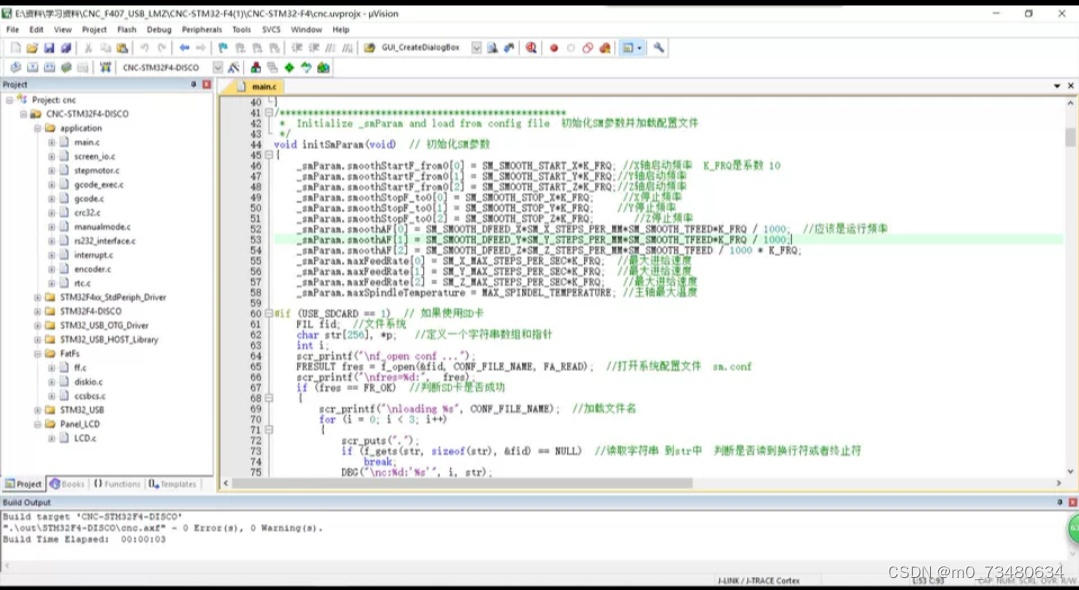
Task: Click the Undo toolbar icon
Action: click(145, 48)
